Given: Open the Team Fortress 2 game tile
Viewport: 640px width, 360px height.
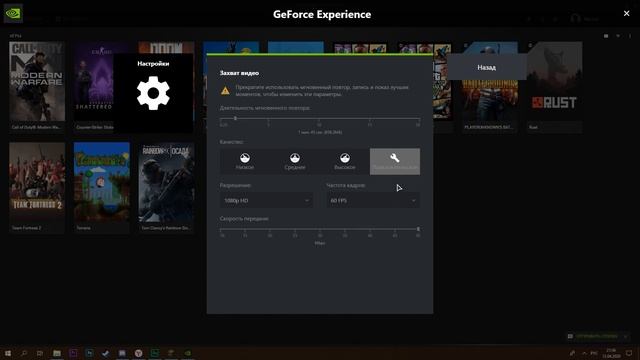Looking at the screenshot, I should 37,187.
